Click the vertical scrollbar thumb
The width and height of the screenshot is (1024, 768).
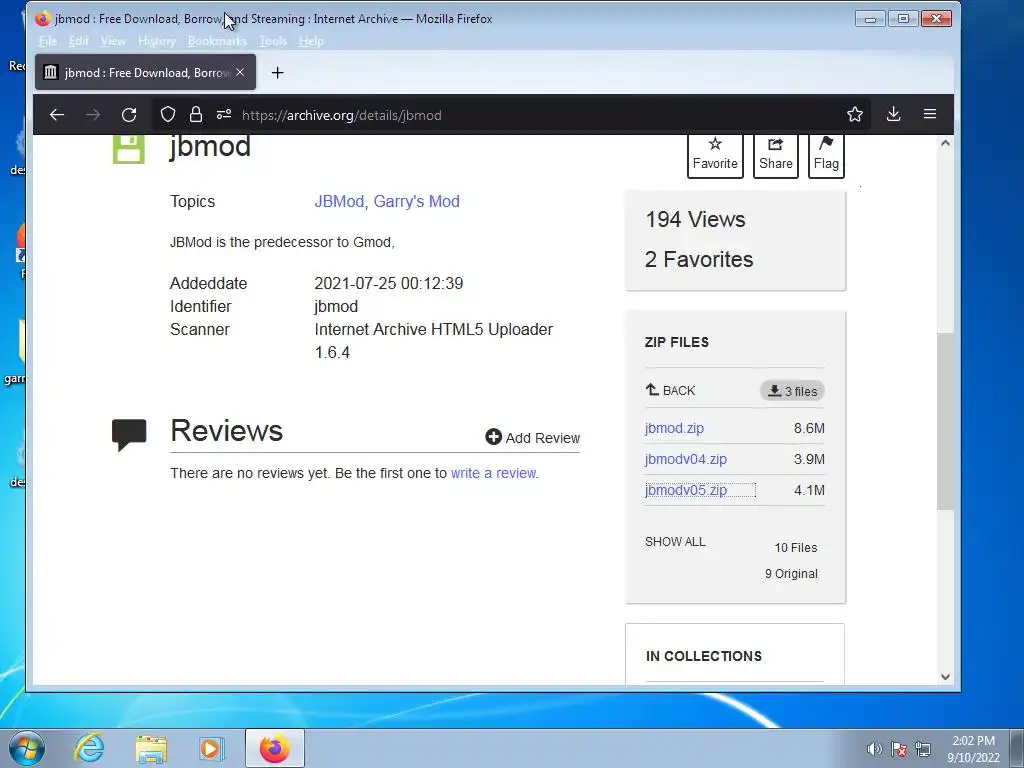point(945,421)
